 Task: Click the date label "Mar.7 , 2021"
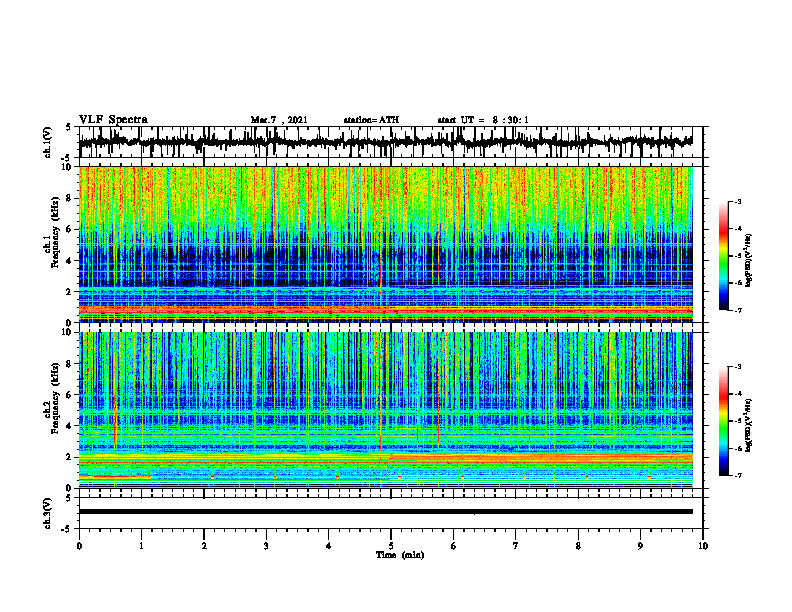(x=279, y=120)
